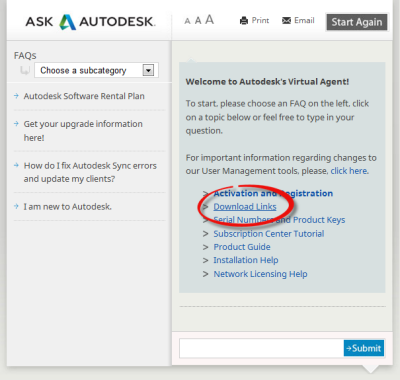
Task: Open Get your upgrade information here FAQ
Action: pos(83,131)
